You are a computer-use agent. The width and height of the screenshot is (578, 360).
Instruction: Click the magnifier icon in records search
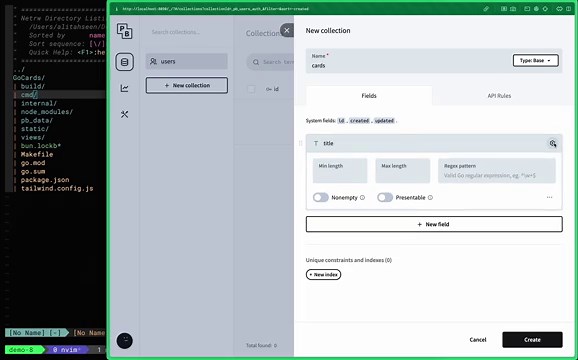[256, 62]
